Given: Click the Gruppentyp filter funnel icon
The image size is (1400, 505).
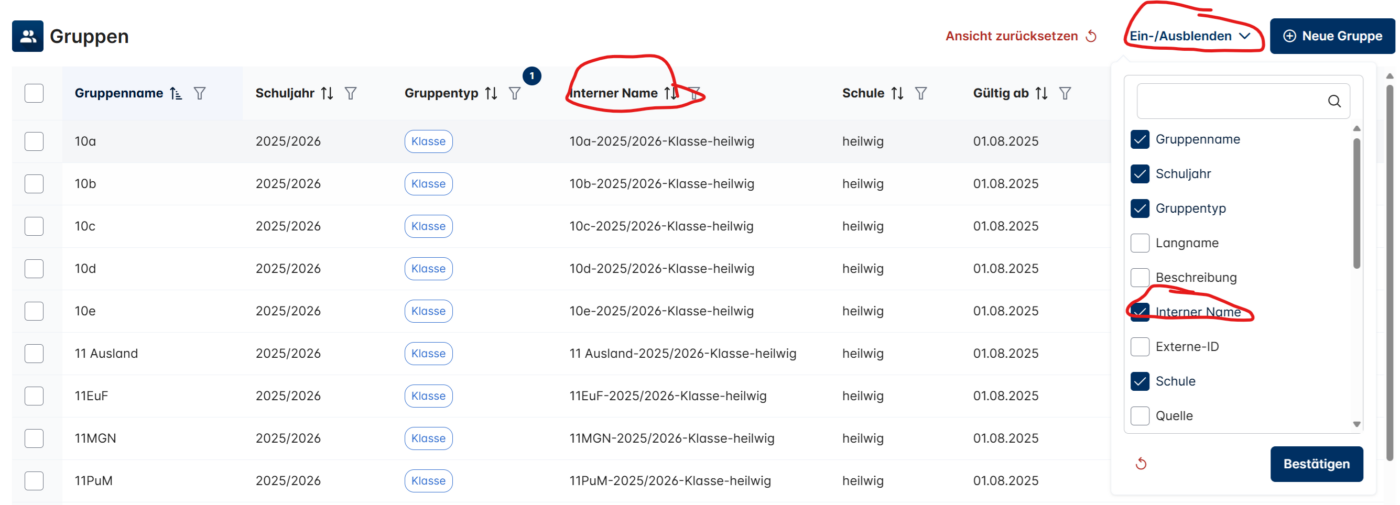Looking at the screenshot, I should tap(515, 93).
